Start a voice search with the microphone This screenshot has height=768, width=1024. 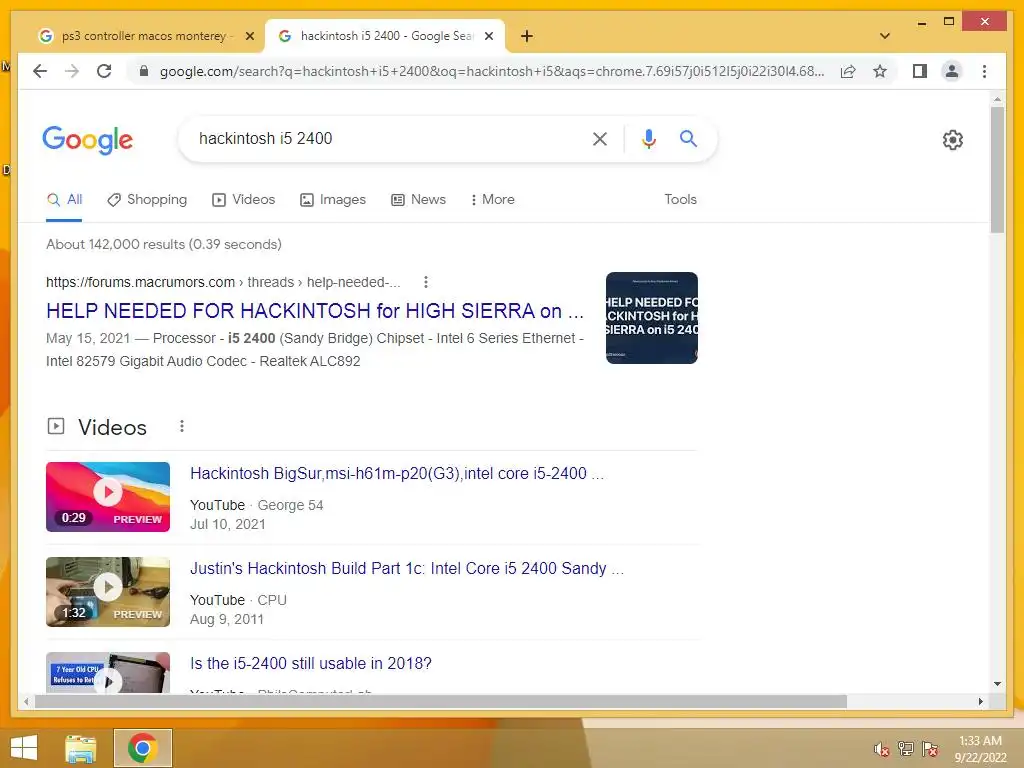click(x=648, y=138)
